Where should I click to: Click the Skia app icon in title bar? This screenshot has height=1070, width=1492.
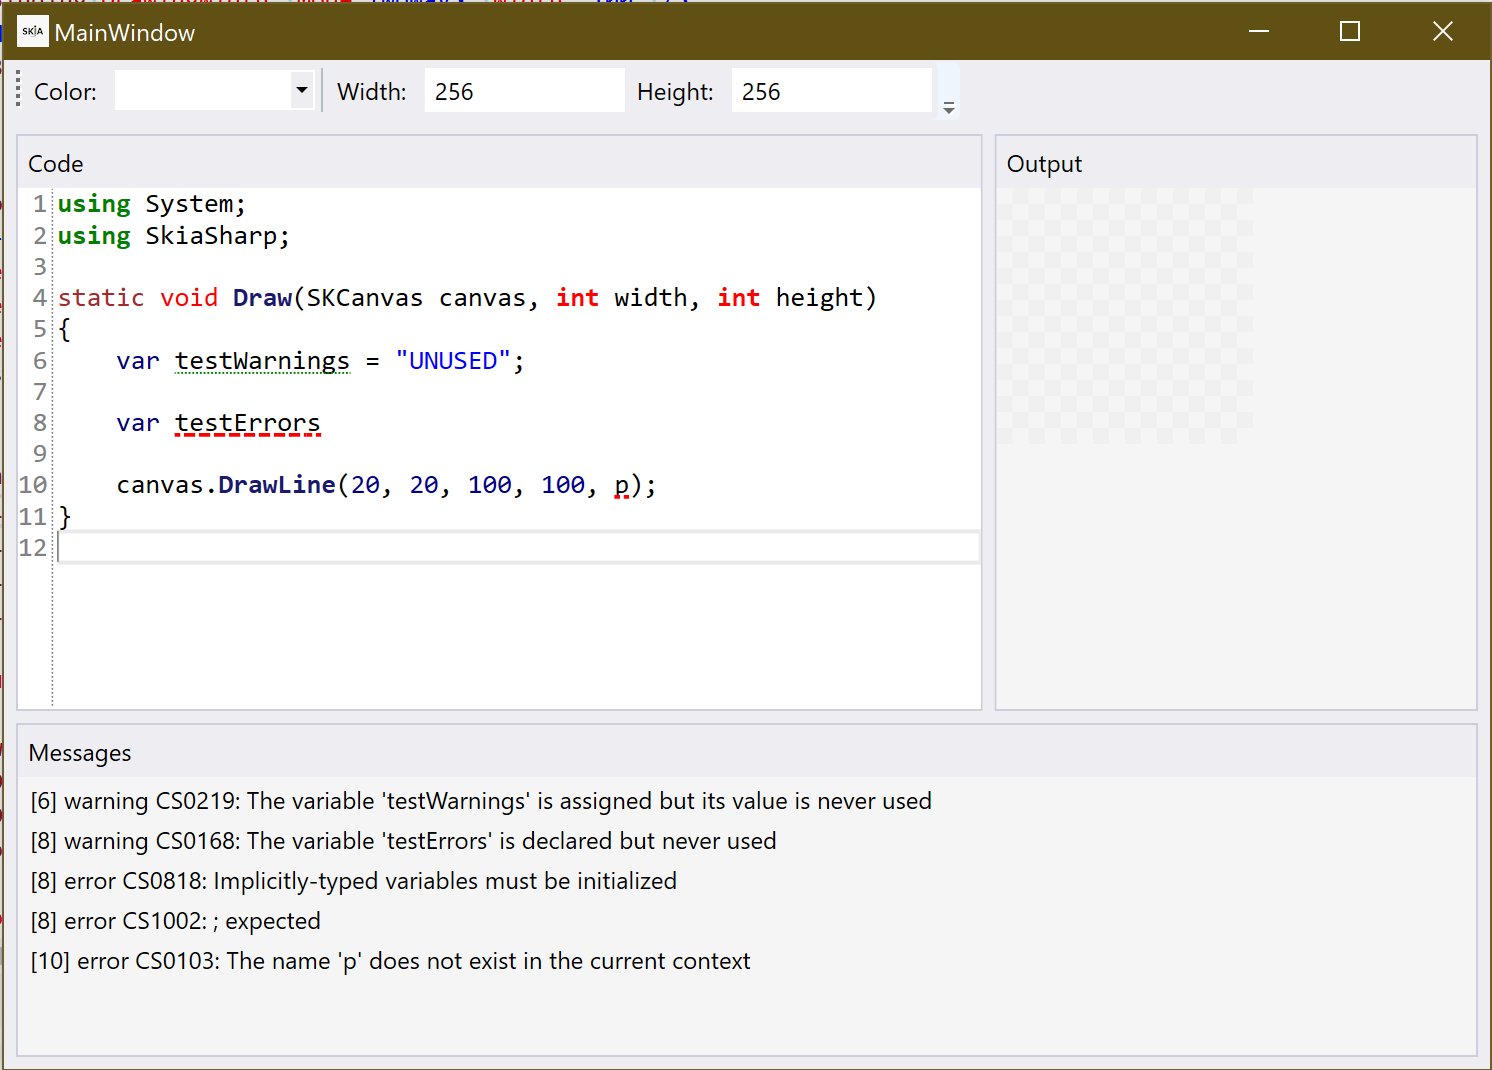(x=32, y=32)
